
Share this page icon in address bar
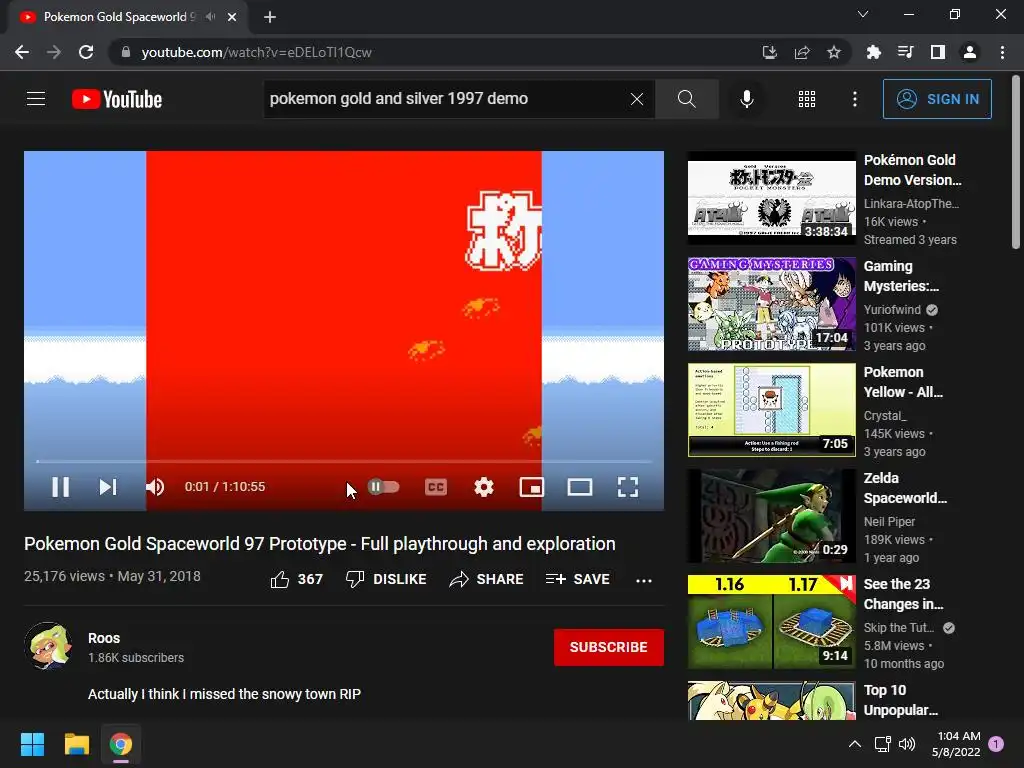802,52
